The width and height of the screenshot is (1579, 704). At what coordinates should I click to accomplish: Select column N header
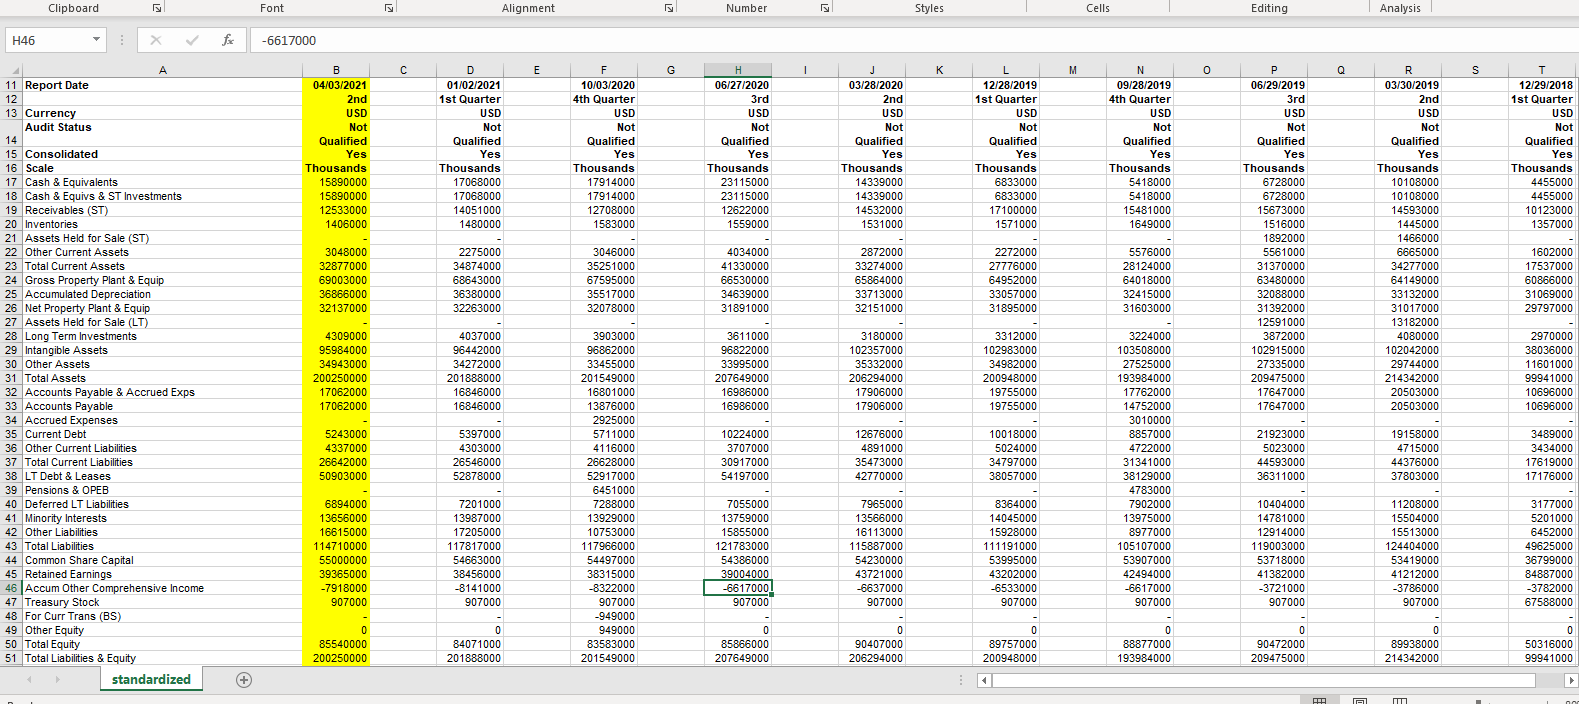pyautogui.click(x=1140, y=70)
